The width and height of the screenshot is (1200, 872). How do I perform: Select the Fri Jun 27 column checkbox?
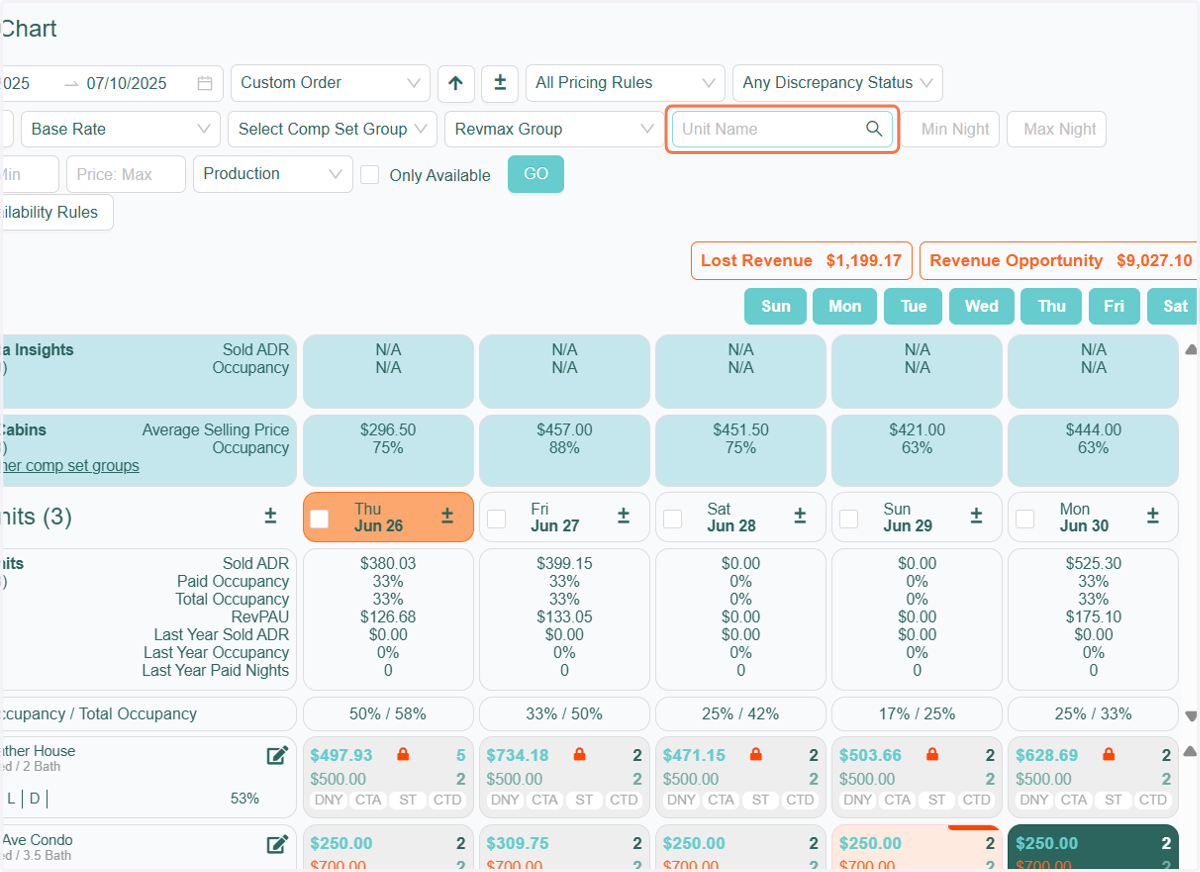496,518
